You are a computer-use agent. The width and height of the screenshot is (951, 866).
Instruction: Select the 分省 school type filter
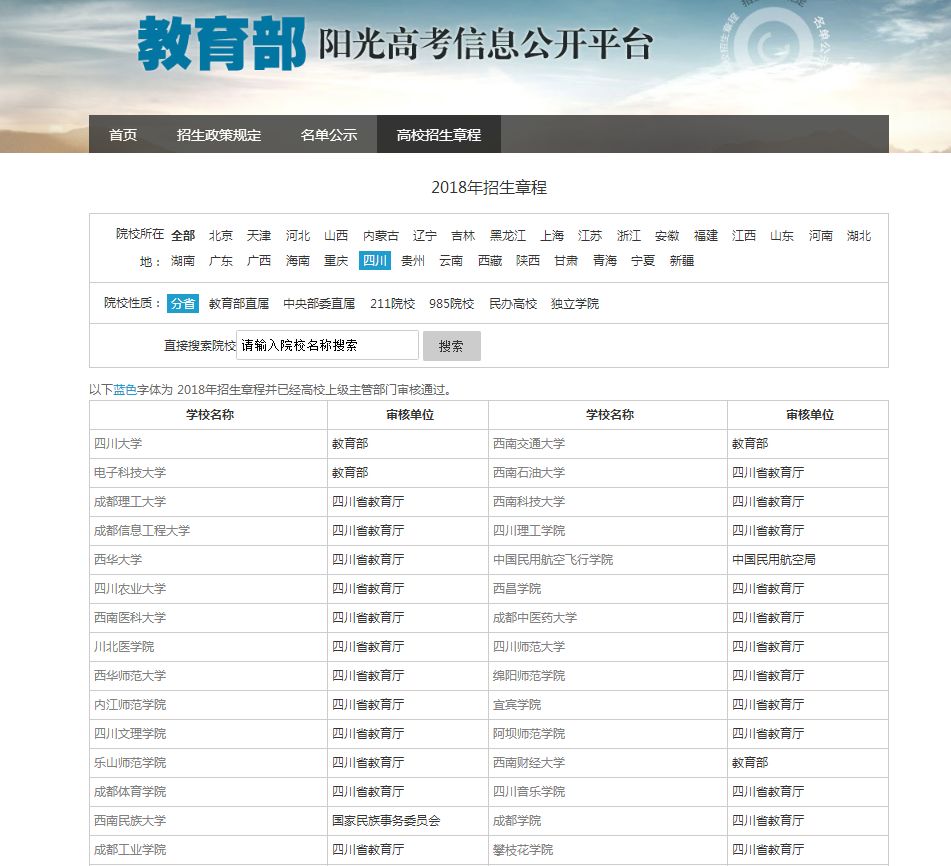pyautogui.click(x=183, y=303)
